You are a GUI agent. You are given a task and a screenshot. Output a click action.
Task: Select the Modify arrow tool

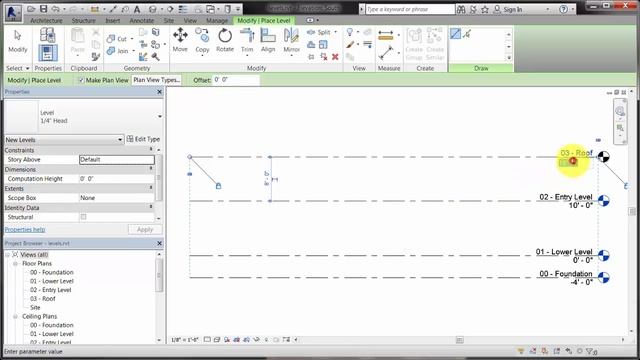tap(18, 41)
